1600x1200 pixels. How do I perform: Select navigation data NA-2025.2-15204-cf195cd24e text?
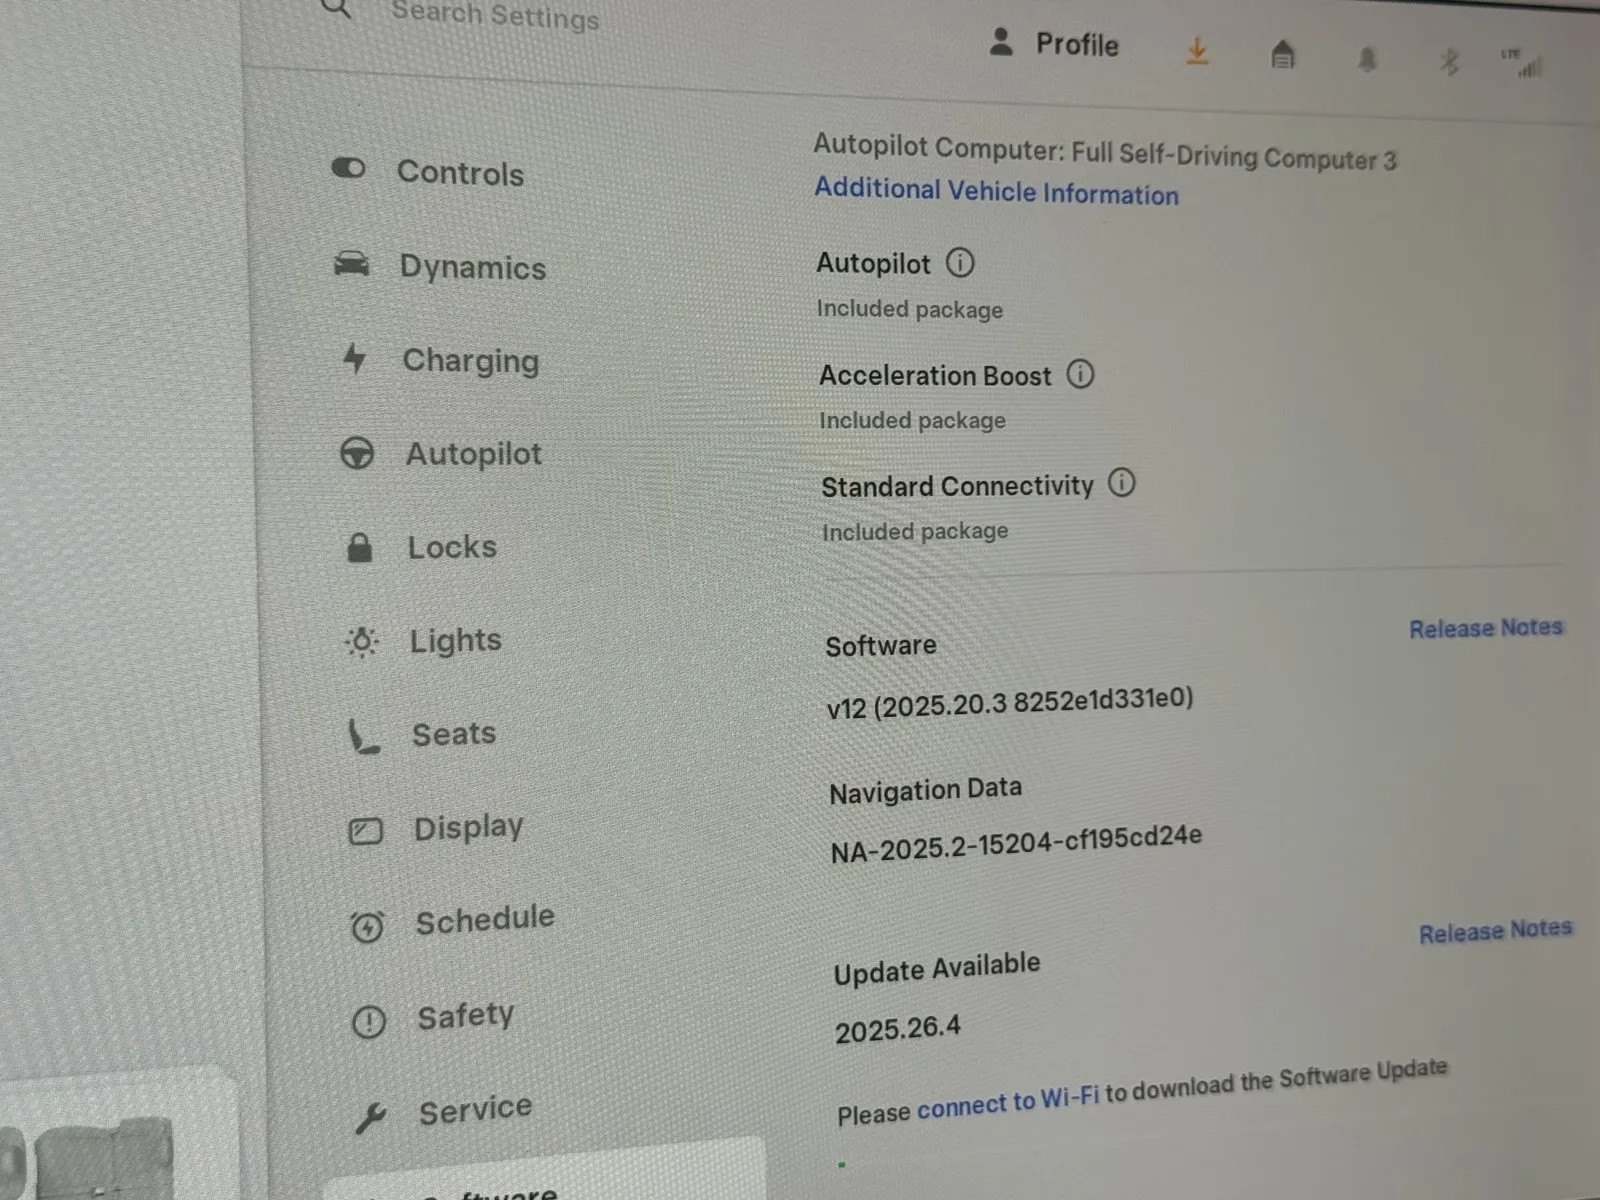pos(1016,844)
